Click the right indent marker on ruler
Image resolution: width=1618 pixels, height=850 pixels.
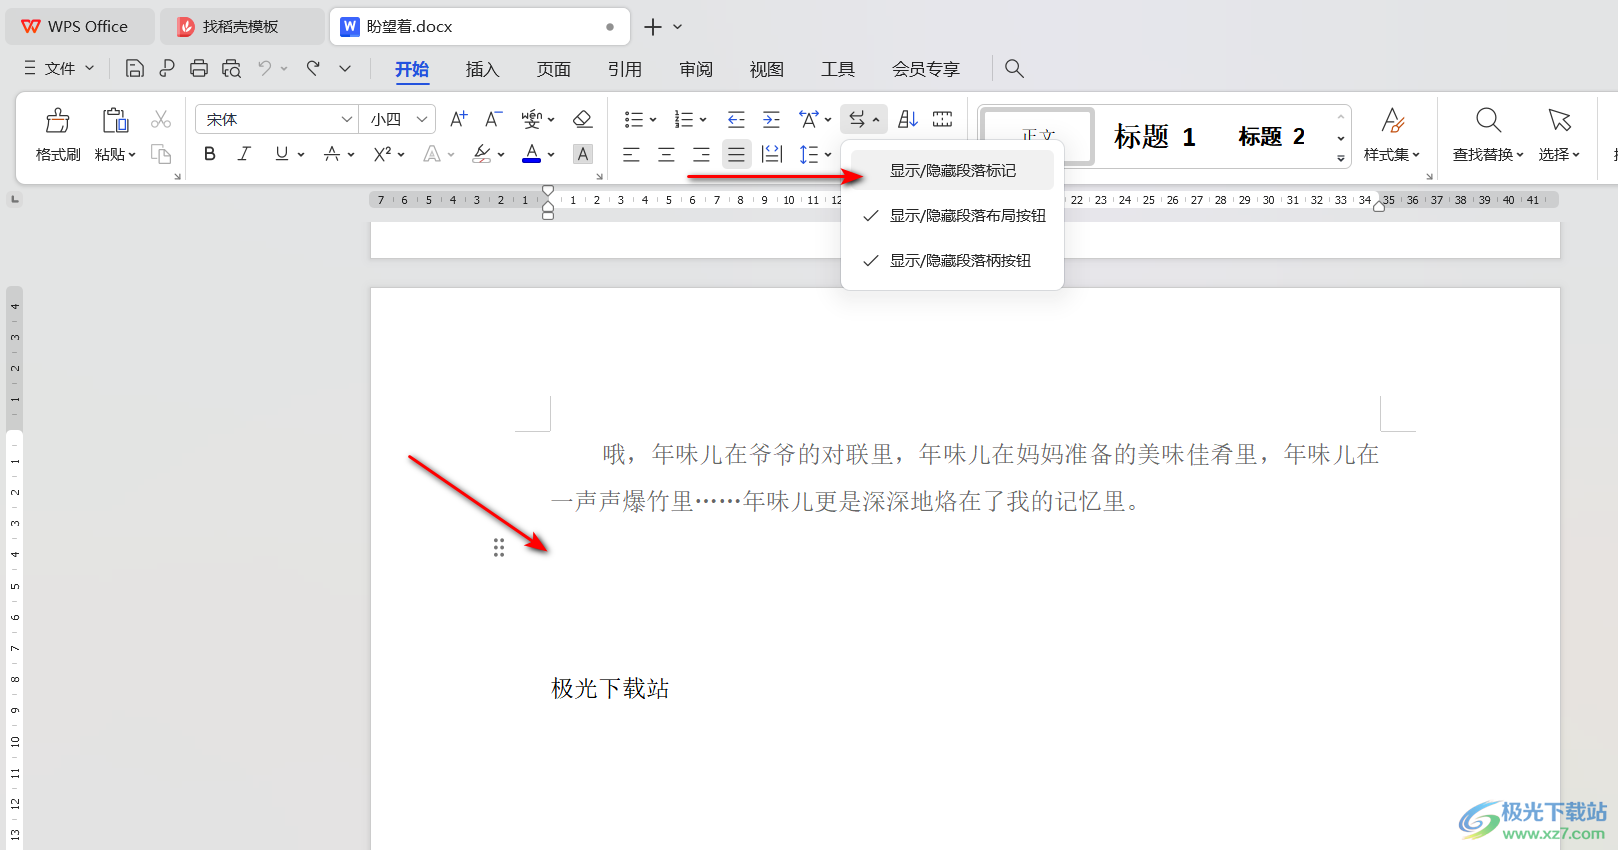tap(1379, 206)
